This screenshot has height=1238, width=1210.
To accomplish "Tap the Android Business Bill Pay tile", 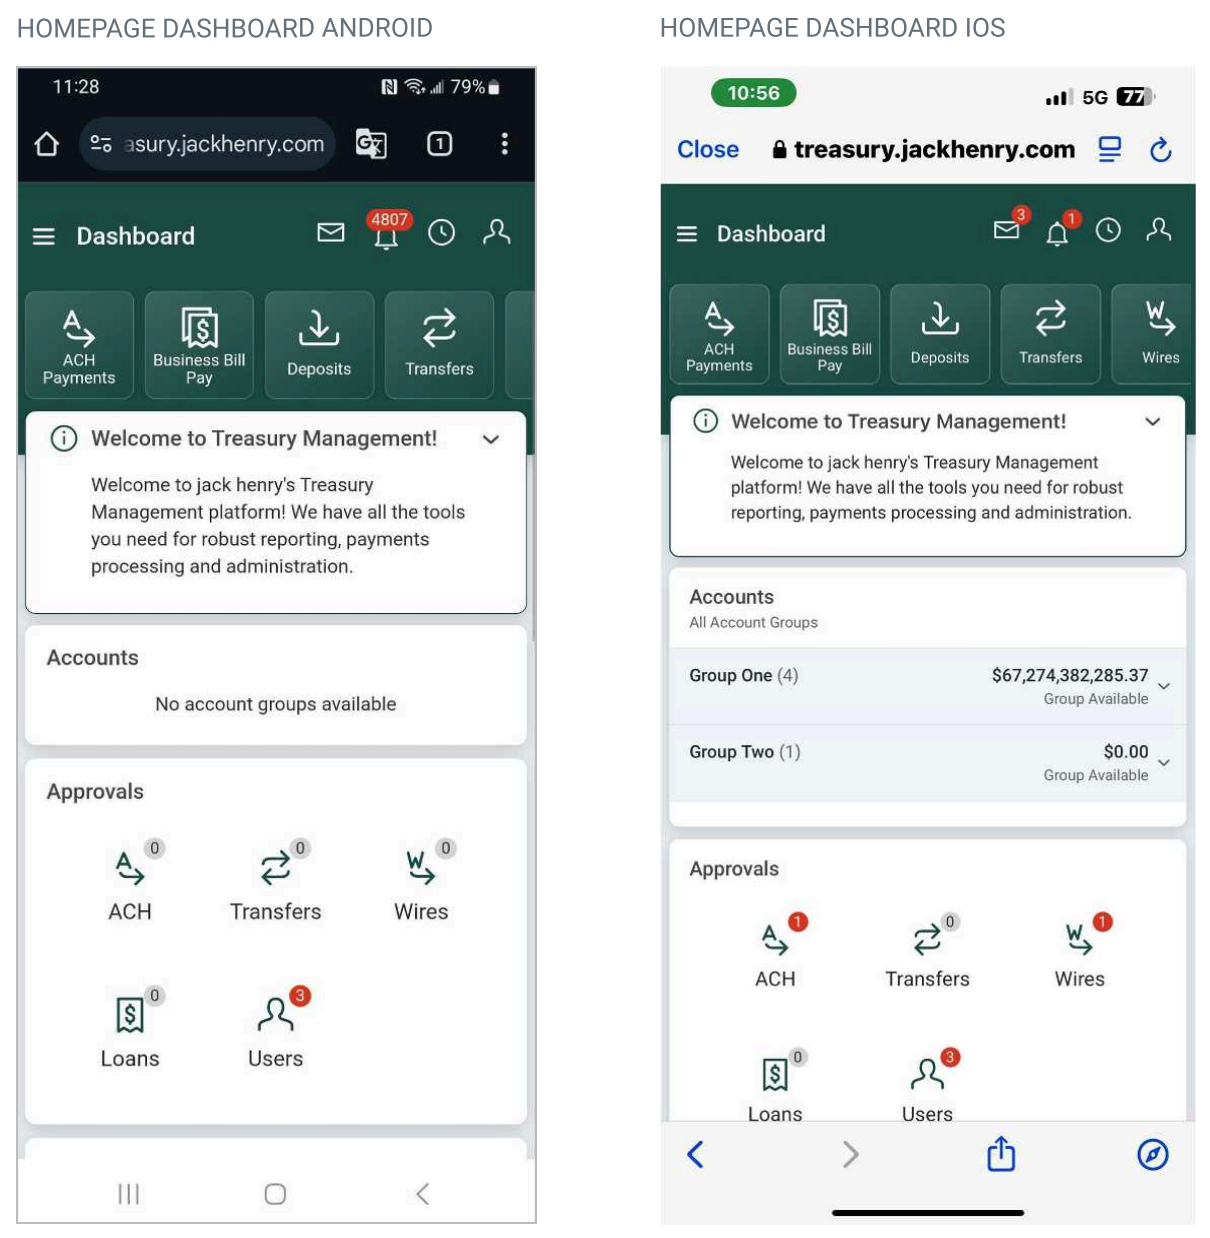I will click(x=199, y=345).
